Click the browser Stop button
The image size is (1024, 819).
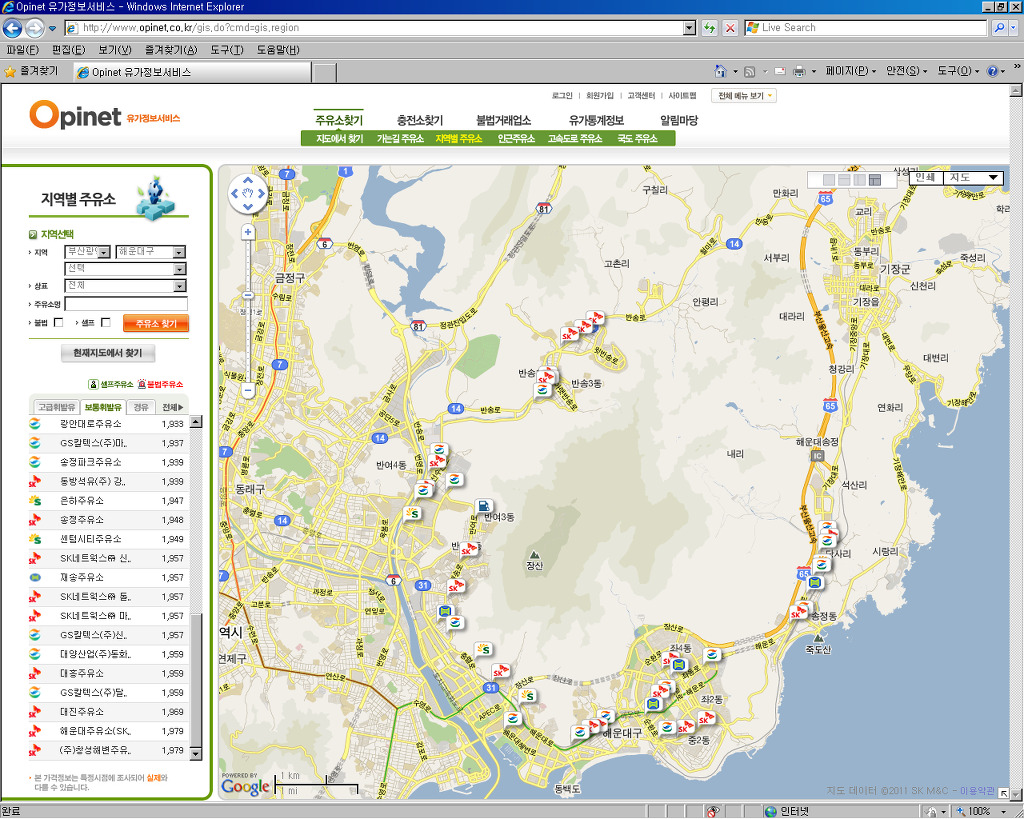click(731, 28)
